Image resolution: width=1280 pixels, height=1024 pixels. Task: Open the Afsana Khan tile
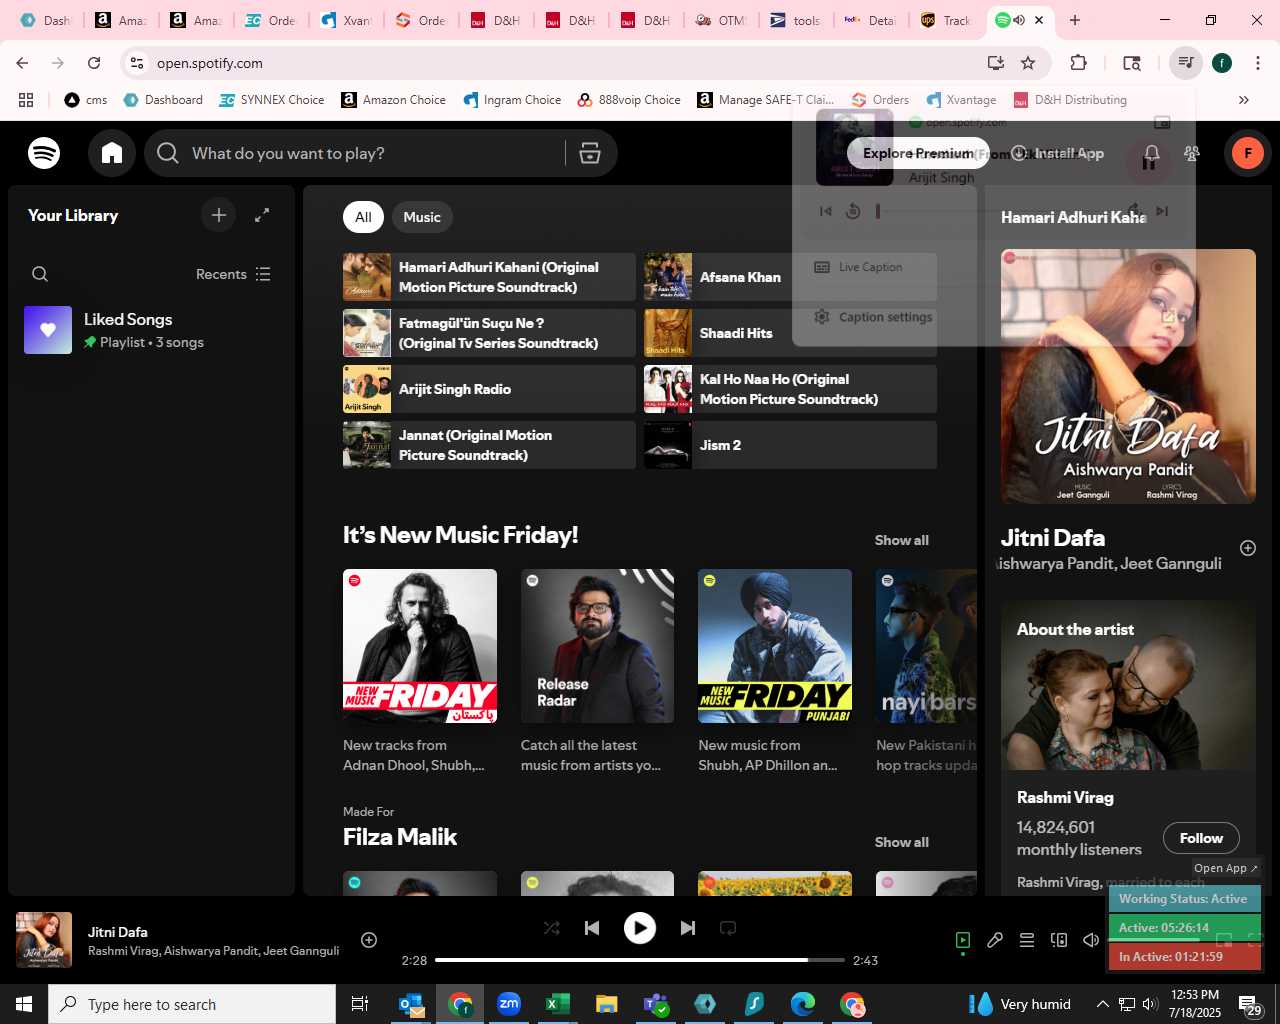[x=790, y=277]
